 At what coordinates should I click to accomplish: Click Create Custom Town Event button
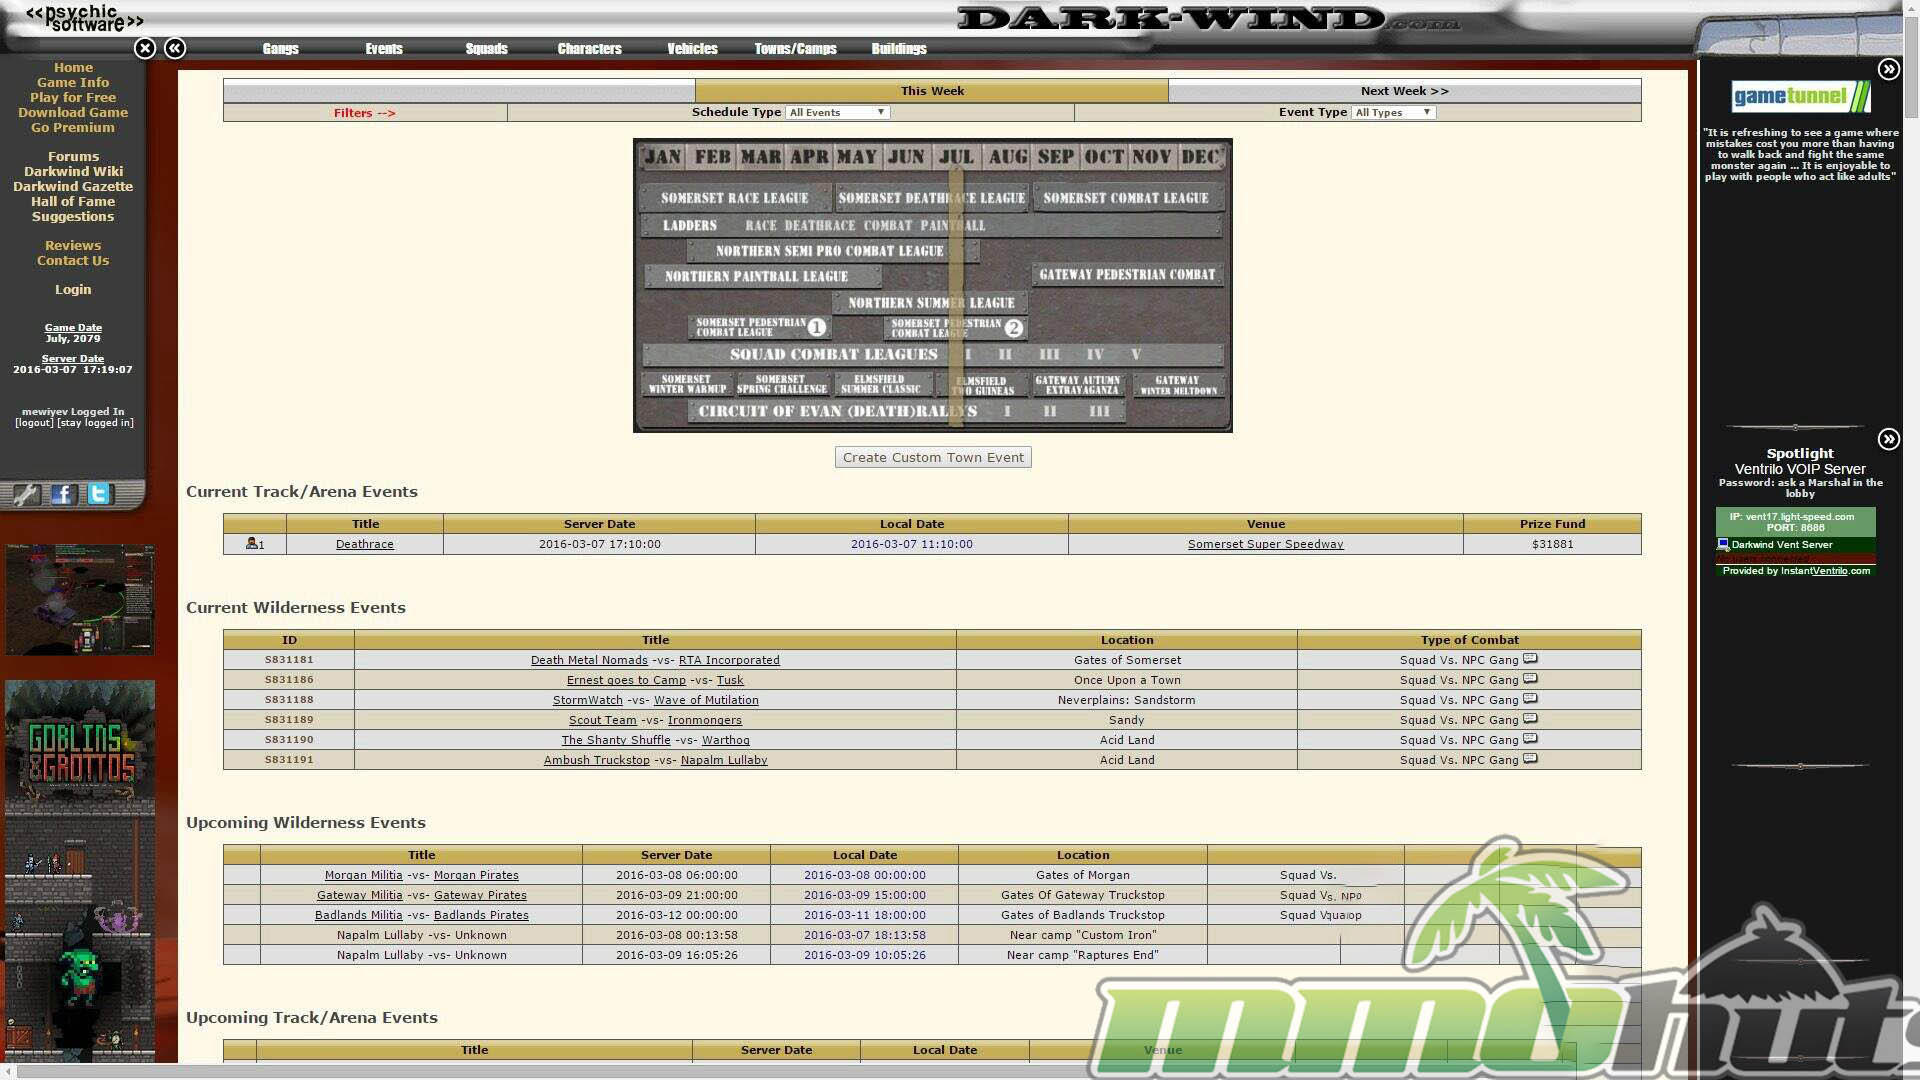pos(933,457)
